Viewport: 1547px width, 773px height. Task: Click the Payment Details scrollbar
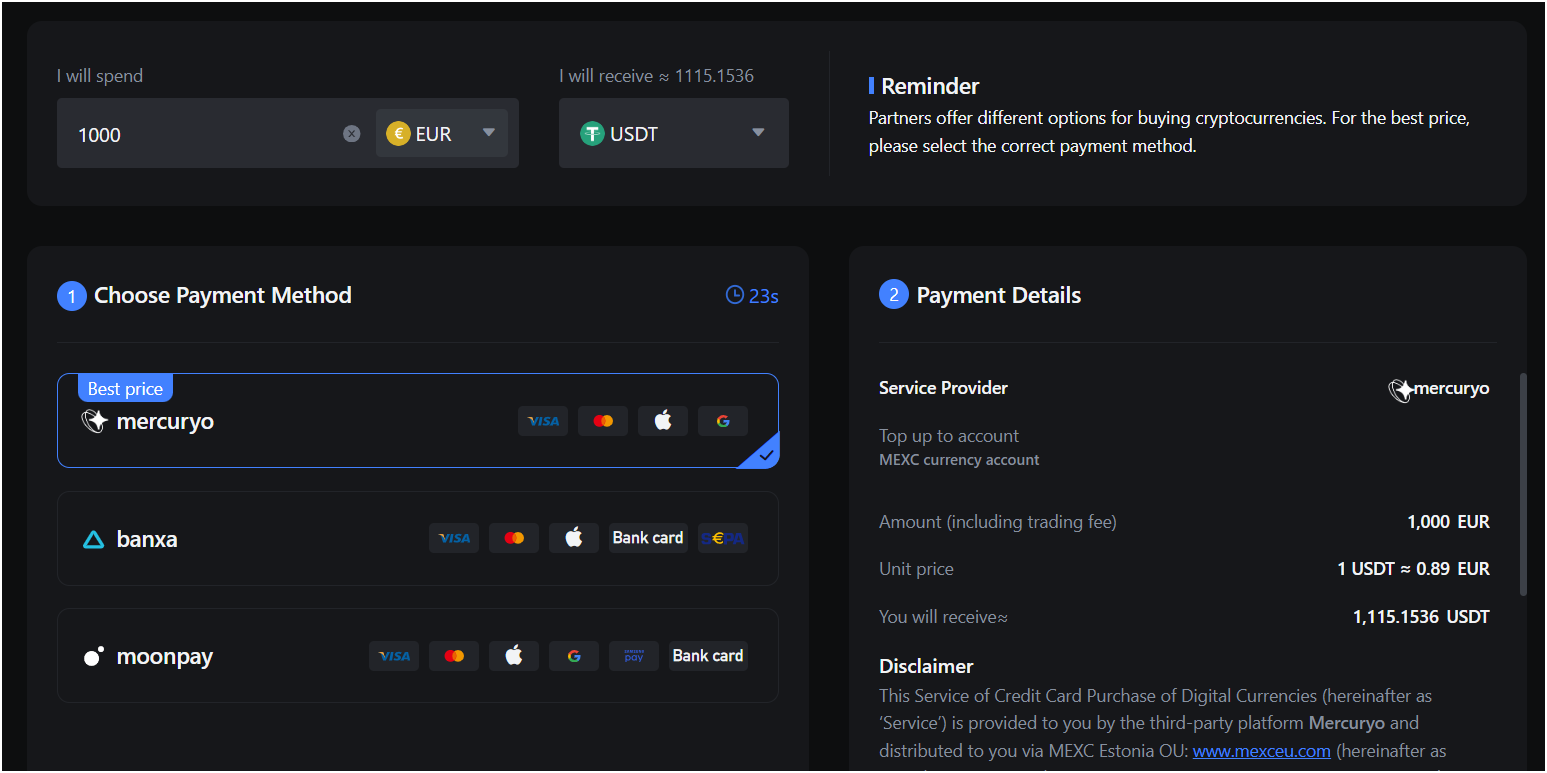click(1523, 485)
